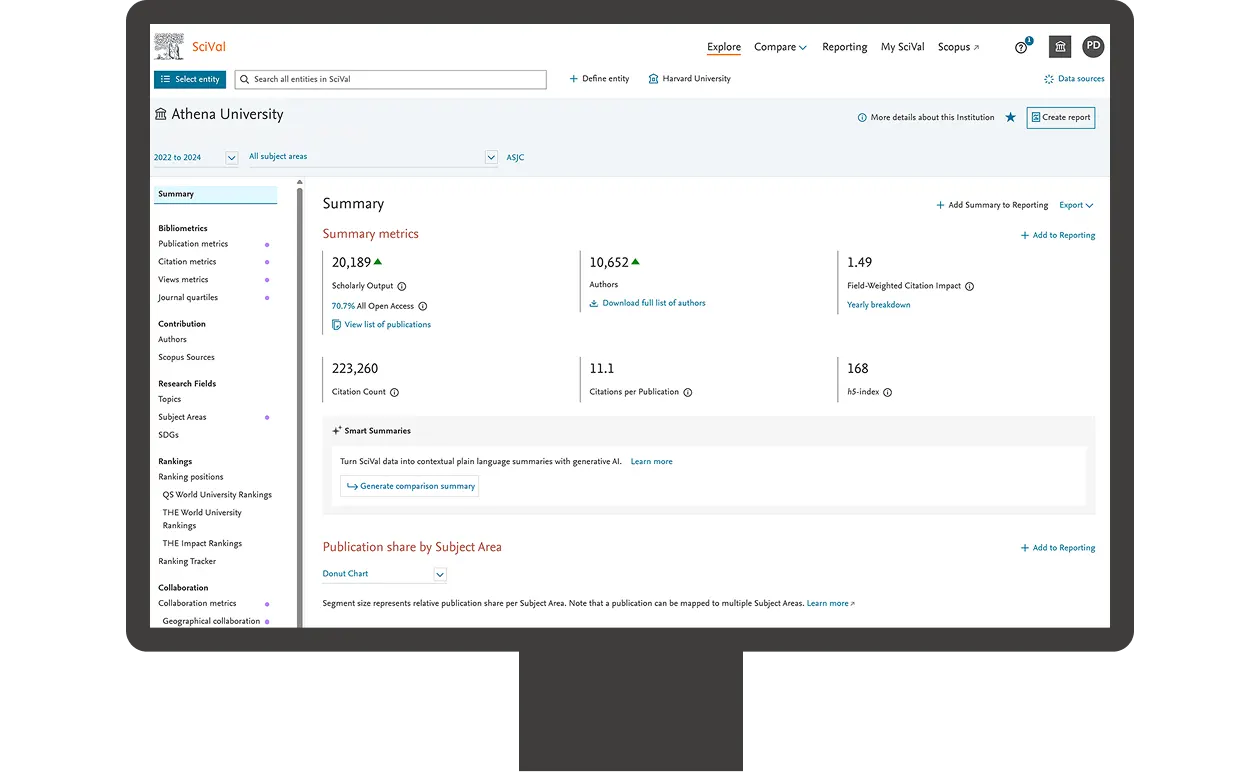Open the 2022 to 2024 year range dropdown
This screenshot has width=1260, height=772.
click(231, 157)
